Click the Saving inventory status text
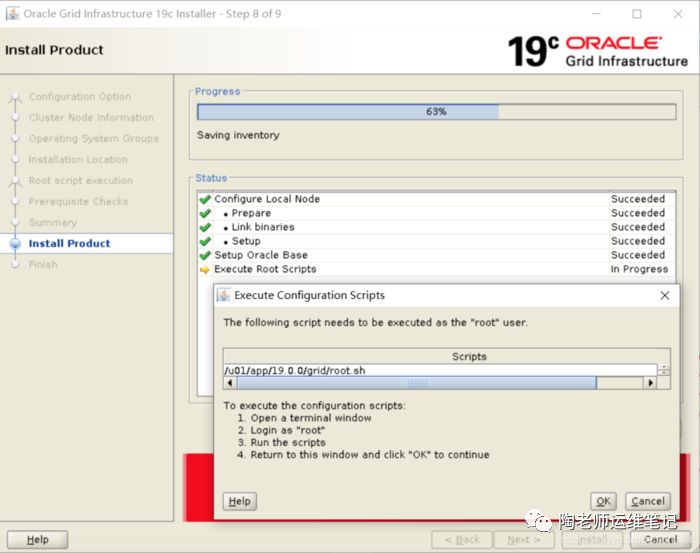 [x=238, y=135]
